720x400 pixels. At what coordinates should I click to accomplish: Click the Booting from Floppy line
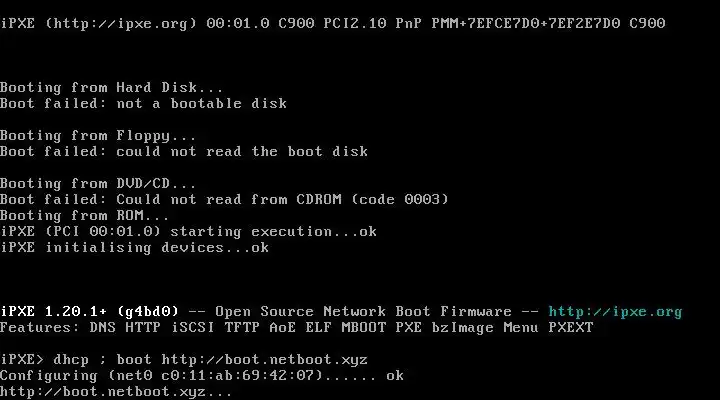click(98, 136)
